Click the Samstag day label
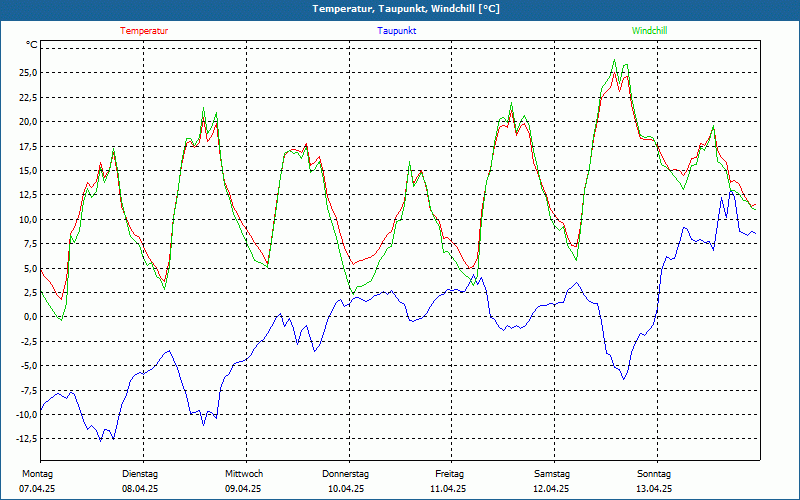The height and width of the screenshot is (500, 800). [x=552, y=474]
